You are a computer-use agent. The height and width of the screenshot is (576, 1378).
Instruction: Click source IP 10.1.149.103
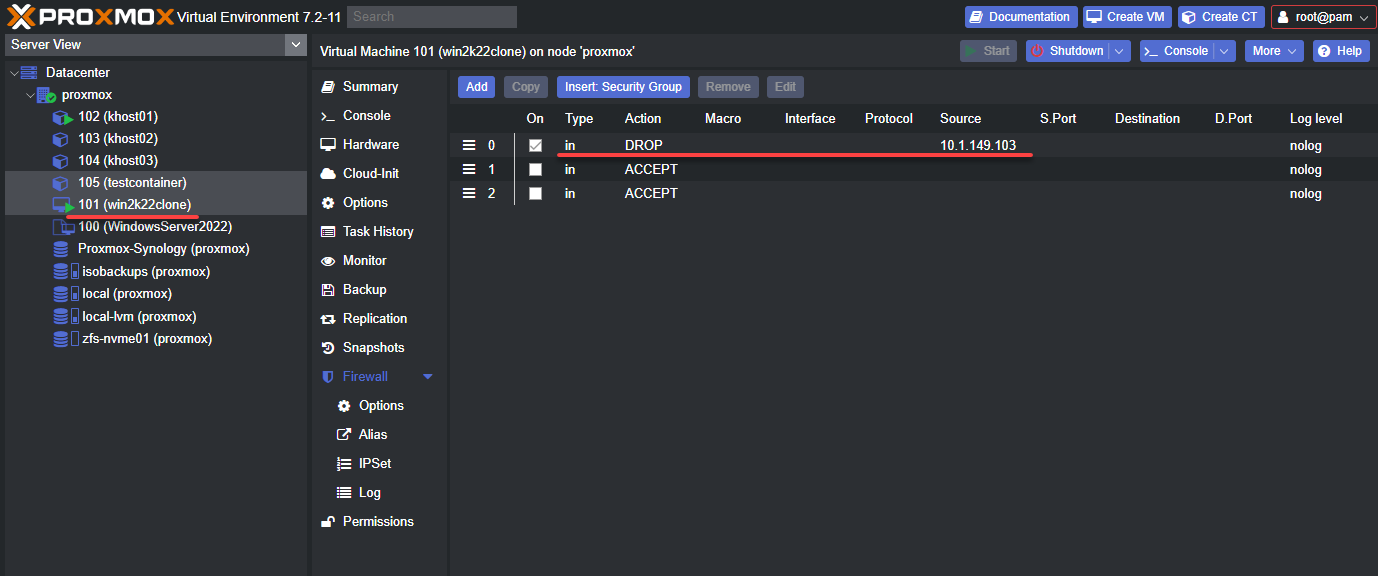978,146
